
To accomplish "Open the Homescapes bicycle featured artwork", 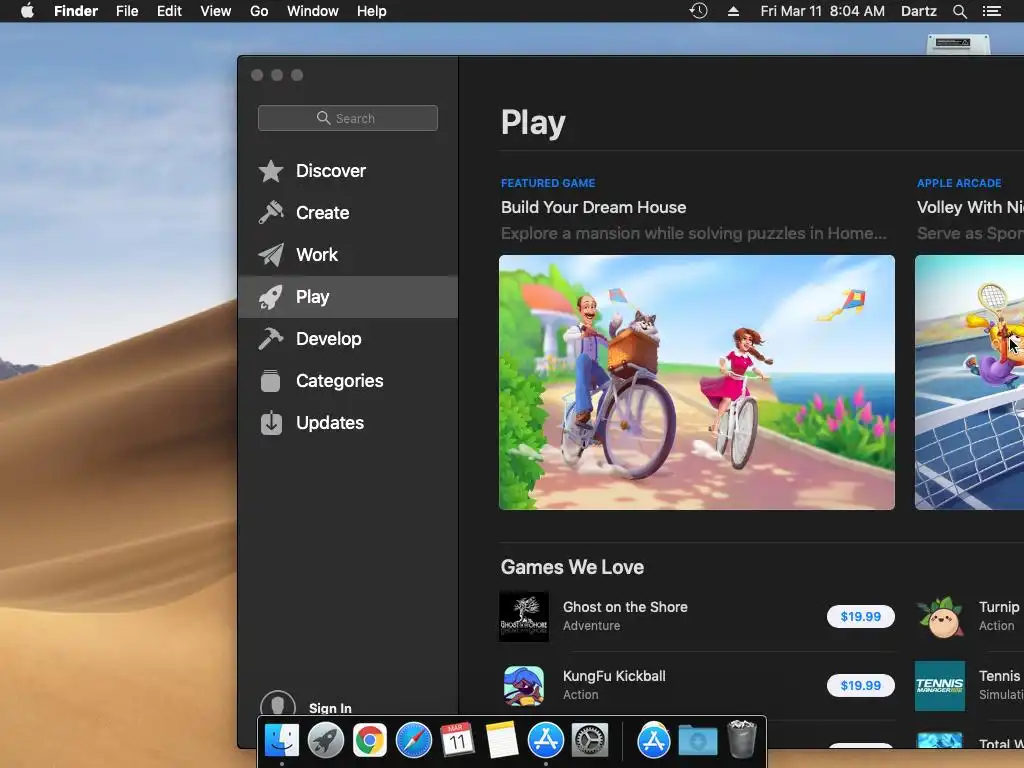I will point(697,383).
